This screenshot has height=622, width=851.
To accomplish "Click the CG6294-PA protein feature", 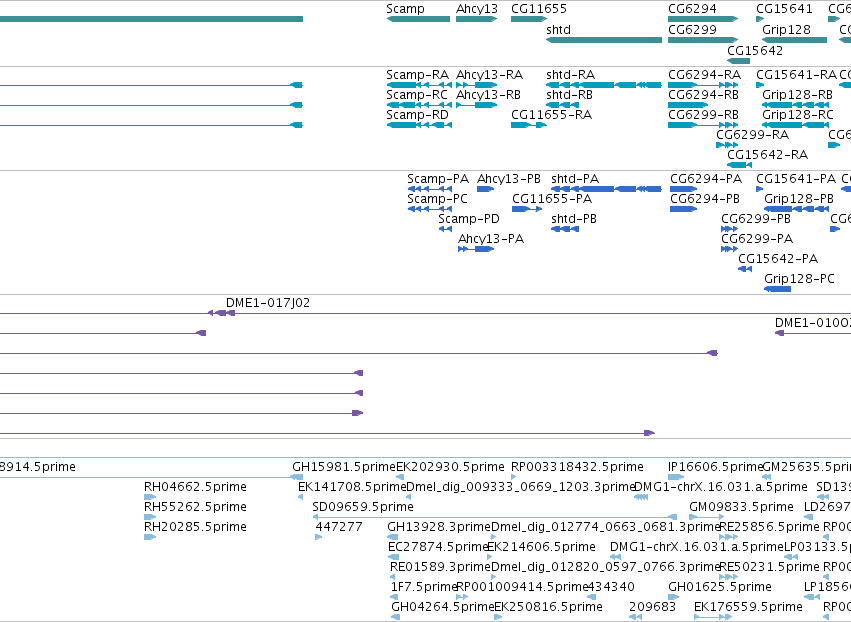I will tap(684, 189).
